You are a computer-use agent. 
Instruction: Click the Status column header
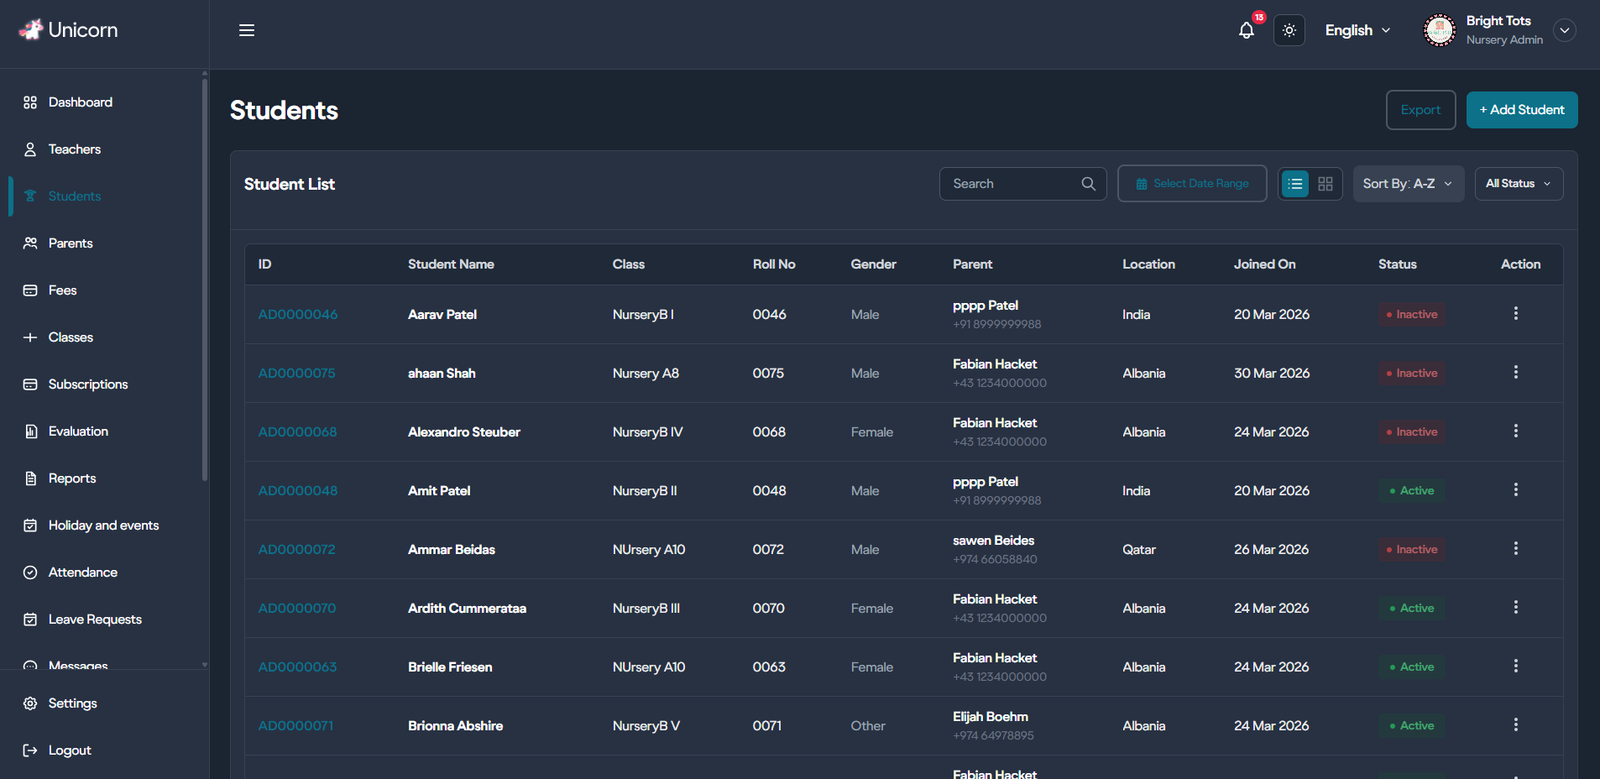(1397, 264)
